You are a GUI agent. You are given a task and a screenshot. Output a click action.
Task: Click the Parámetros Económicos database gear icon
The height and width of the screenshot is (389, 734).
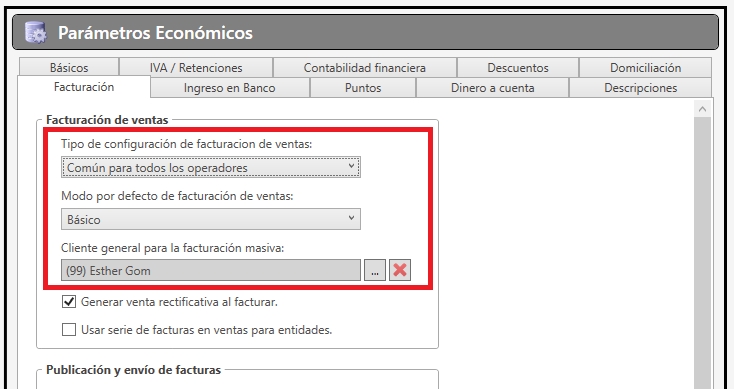(x=36, y=33)
